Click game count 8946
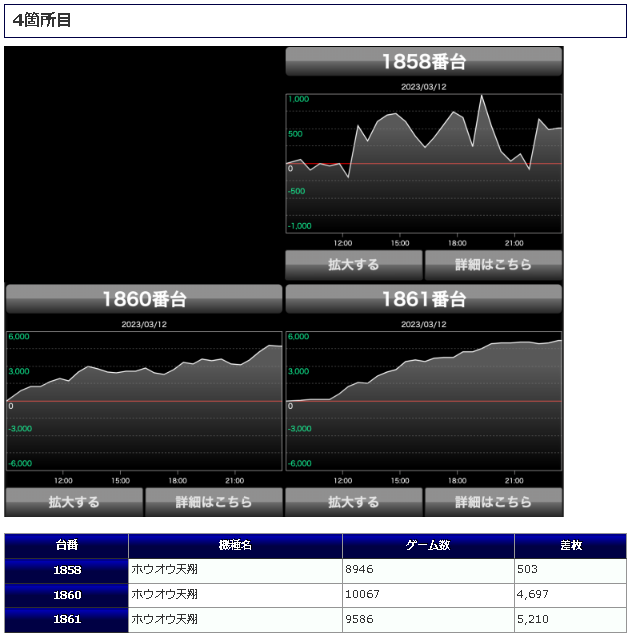The height and width of the screenshot is (636, 631). point(359,569)
